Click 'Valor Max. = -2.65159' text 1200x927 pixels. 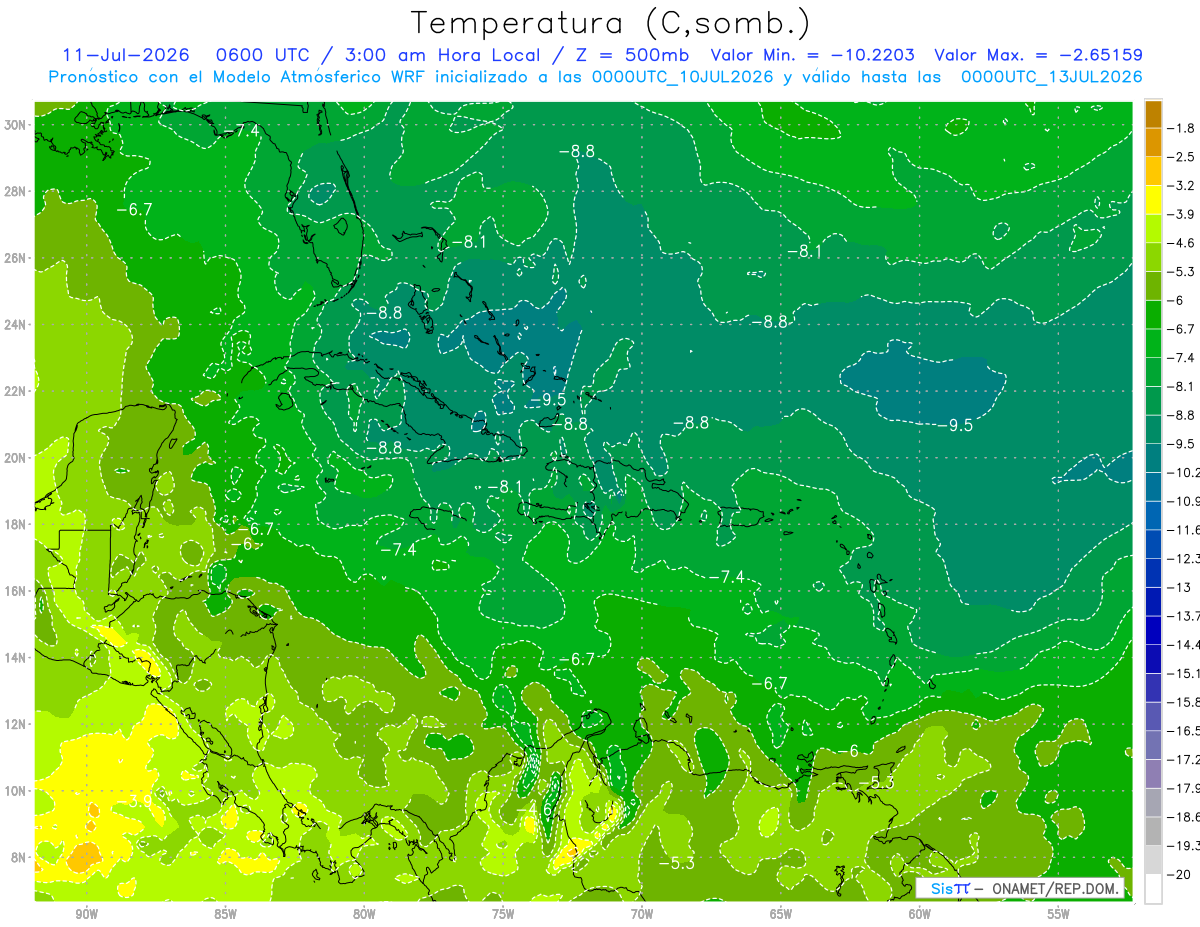tap(1038, 55)
